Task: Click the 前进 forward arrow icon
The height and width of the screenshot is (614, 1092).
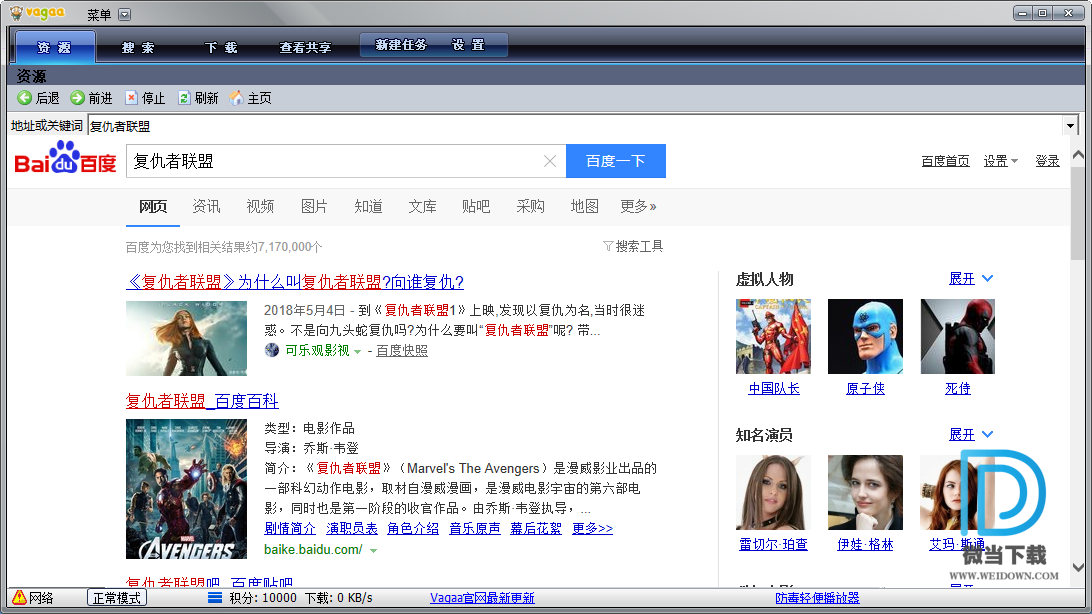Action: click(77, 98)
